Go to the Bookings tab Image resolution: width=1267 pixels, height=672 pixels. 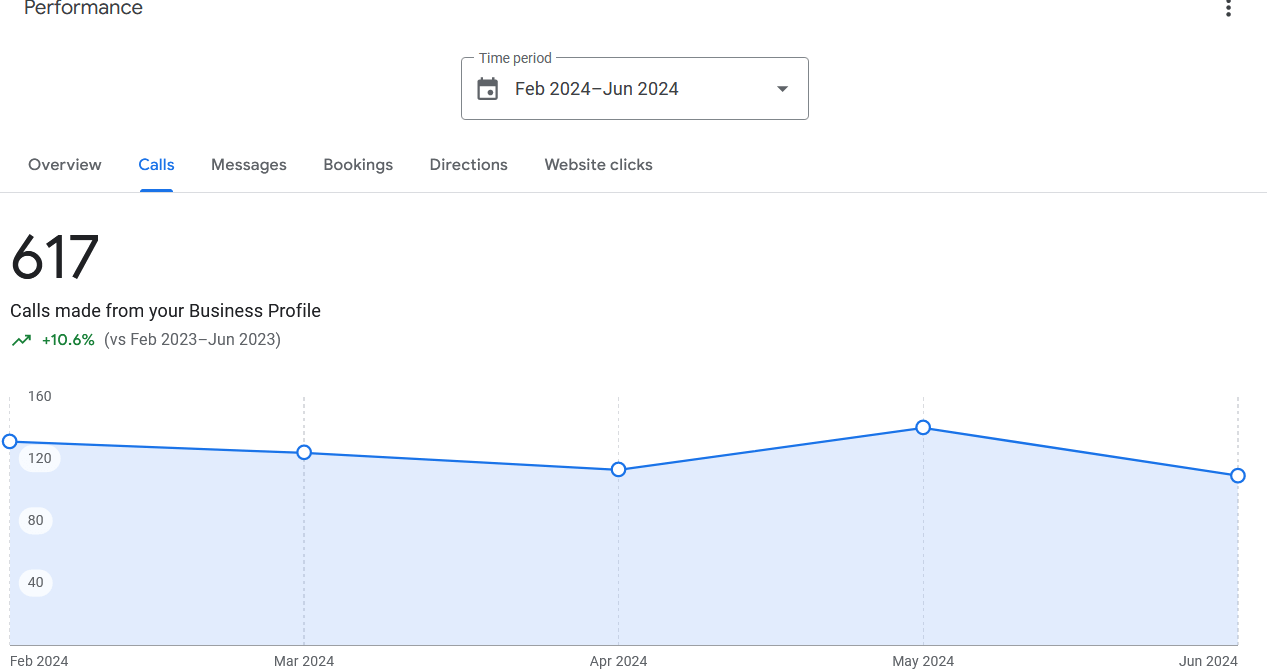(x=358, y=165)
